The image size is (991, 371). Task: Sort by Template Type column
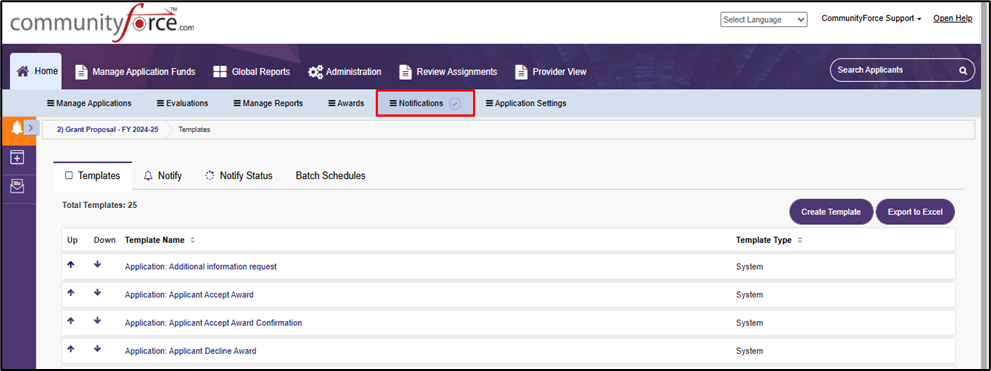pos(769,240)
